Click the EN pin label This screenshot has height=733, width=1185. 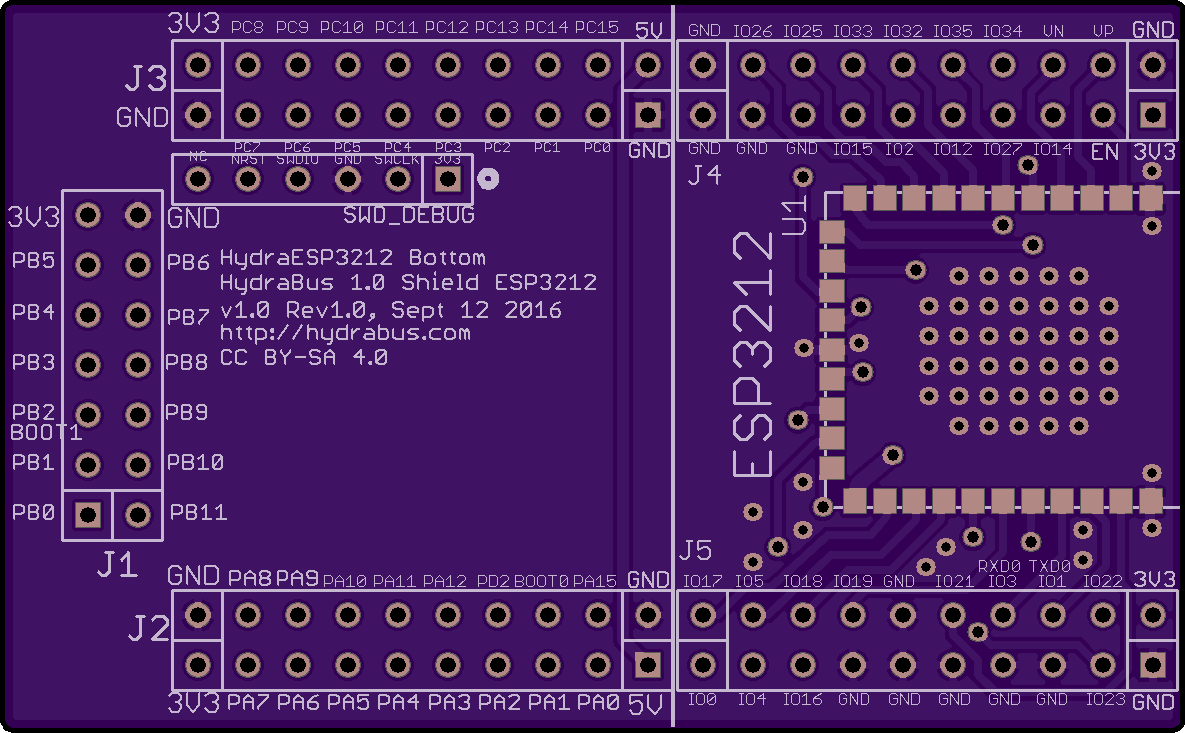(x=1104, y=152)
